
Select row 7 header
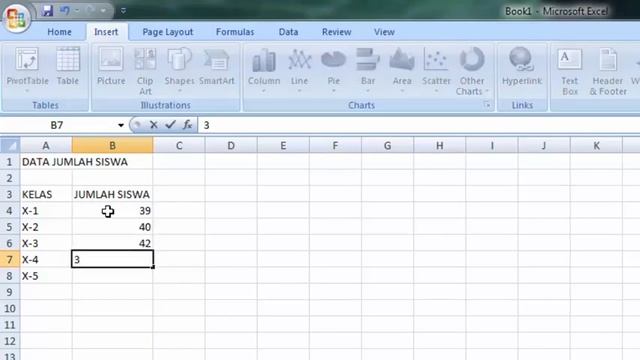point(10,260)
